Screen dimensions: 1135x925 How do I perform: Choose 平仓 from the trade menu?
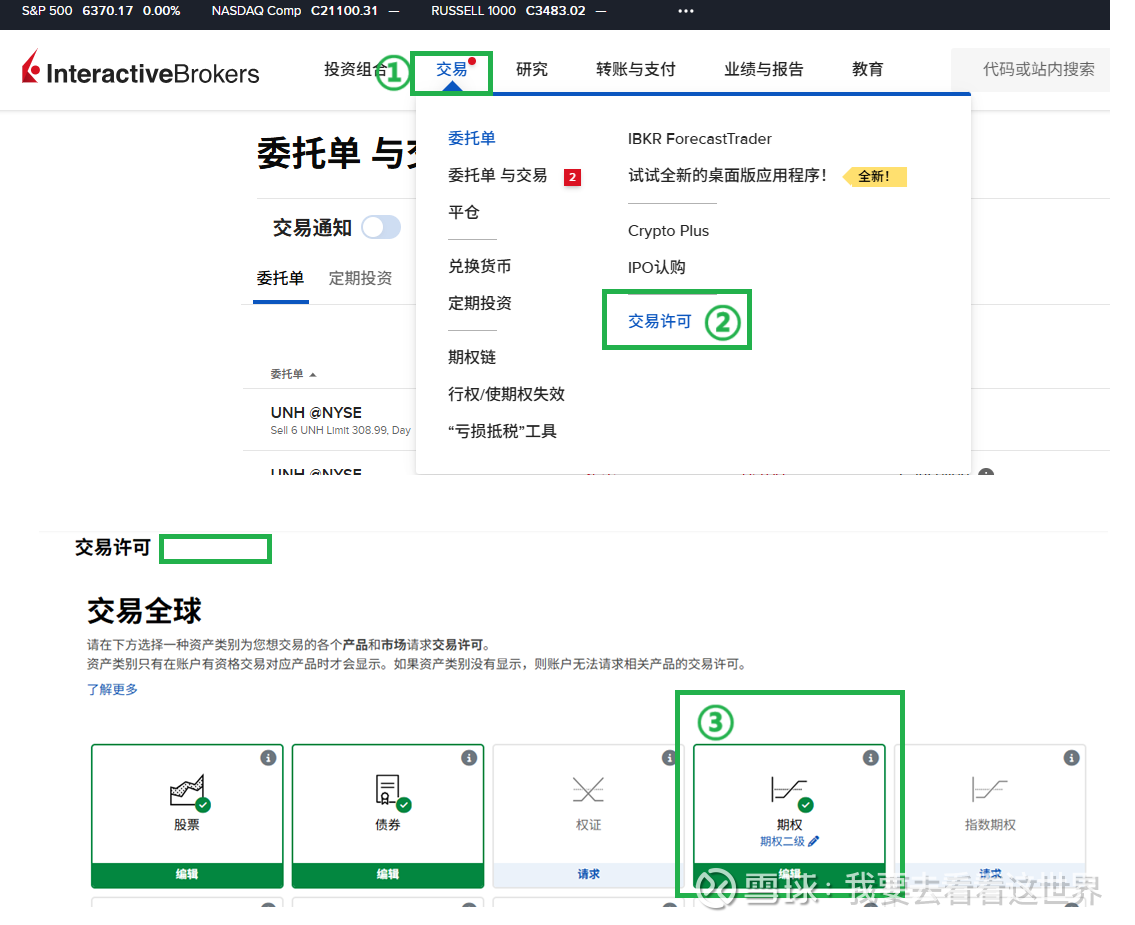[x=464, y=213]
